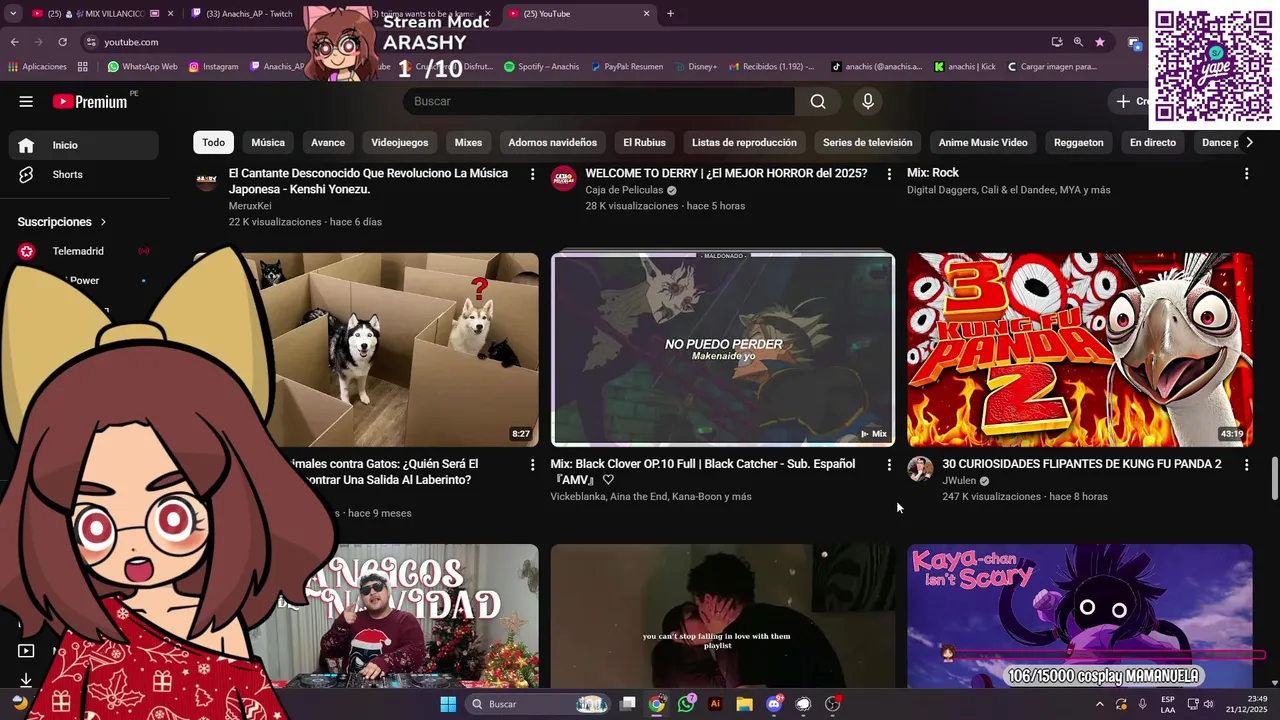The height and width of the screenshot is (720, 1280).
Task: Select the Adornos navideños chip
Action: coord(553,142)
